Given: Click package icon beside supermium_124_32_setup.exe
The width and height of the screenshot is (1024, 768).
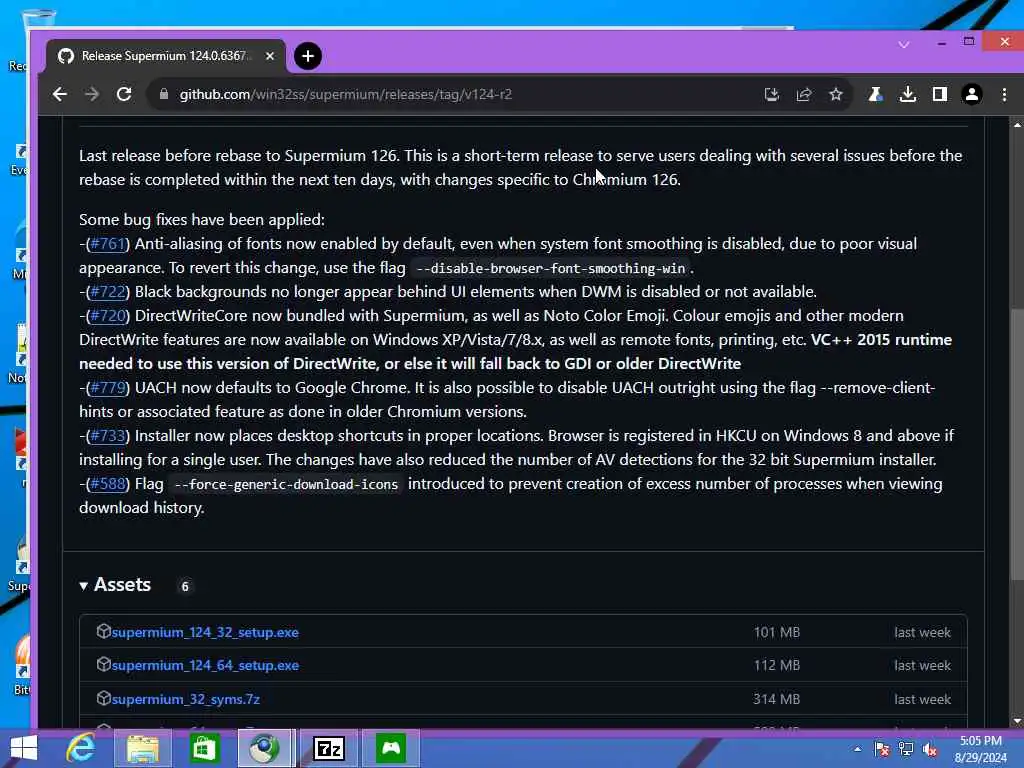Looking at the screenshot, I should pyautogui.click(x=103, y=632).
